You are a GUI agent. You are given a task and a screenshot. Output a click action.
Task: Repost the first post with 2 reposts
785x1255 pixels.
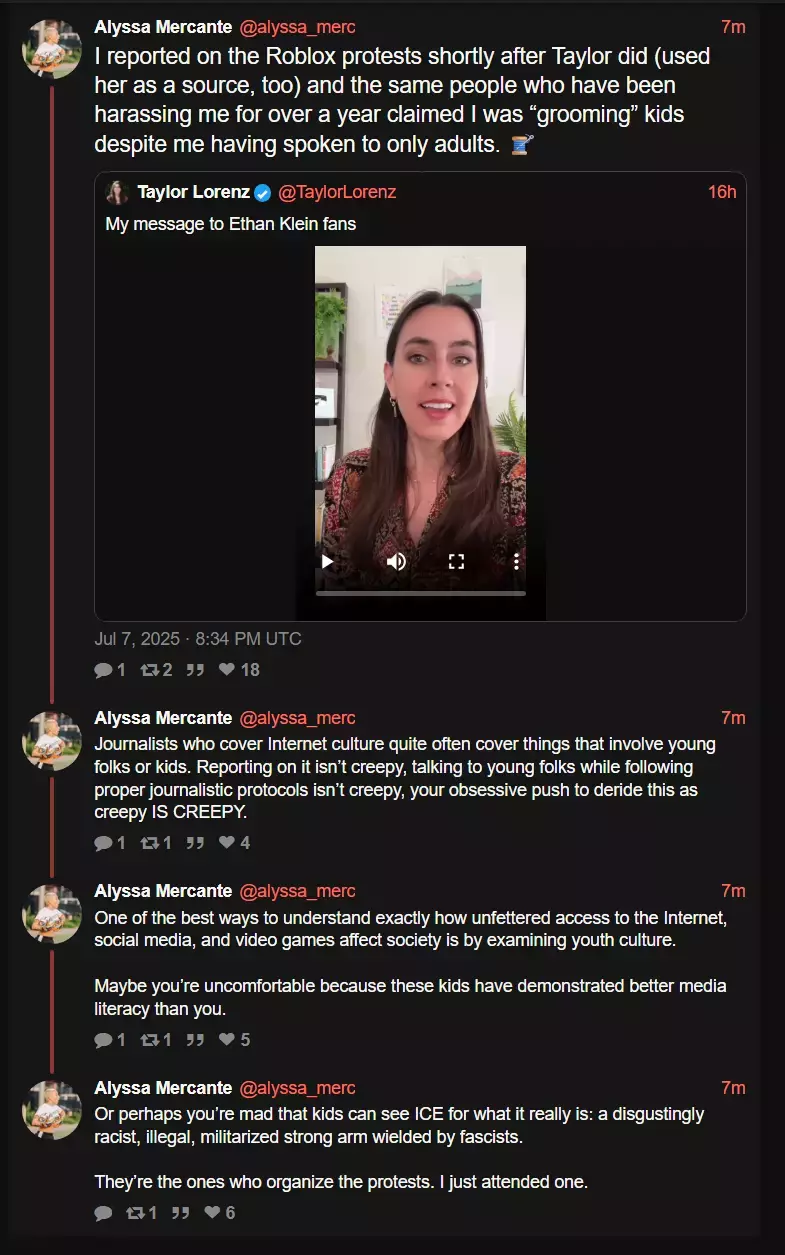[157, 670]
